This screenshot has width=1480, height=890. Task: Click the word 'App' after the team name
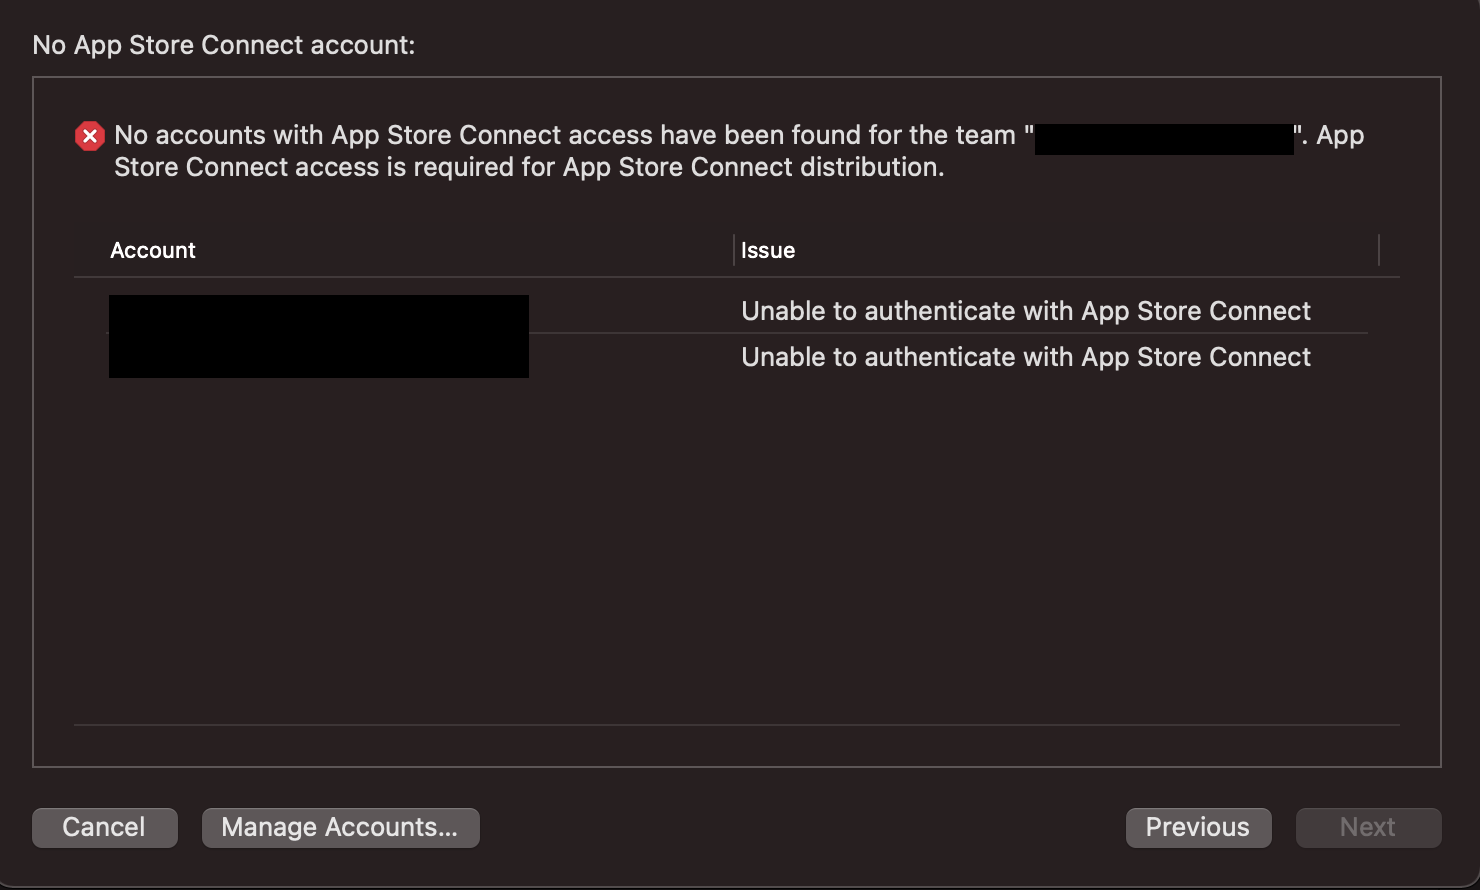[1340, 135]
